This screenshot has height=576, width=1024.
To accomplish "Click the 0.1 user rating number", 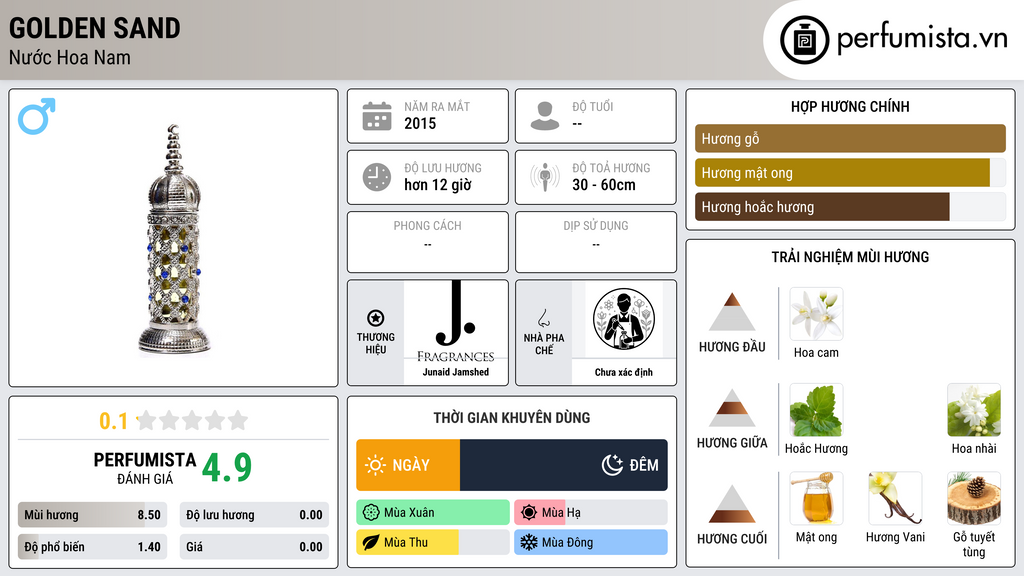I will (114, 421).
